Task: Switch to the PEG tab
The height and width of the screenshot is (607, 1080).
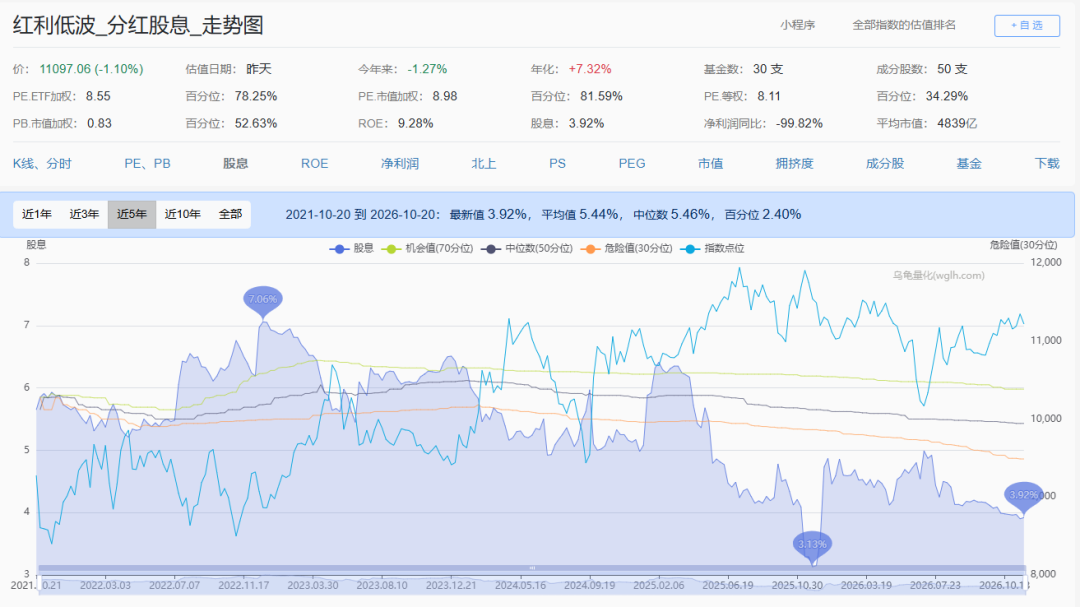Action: [632, 164]
